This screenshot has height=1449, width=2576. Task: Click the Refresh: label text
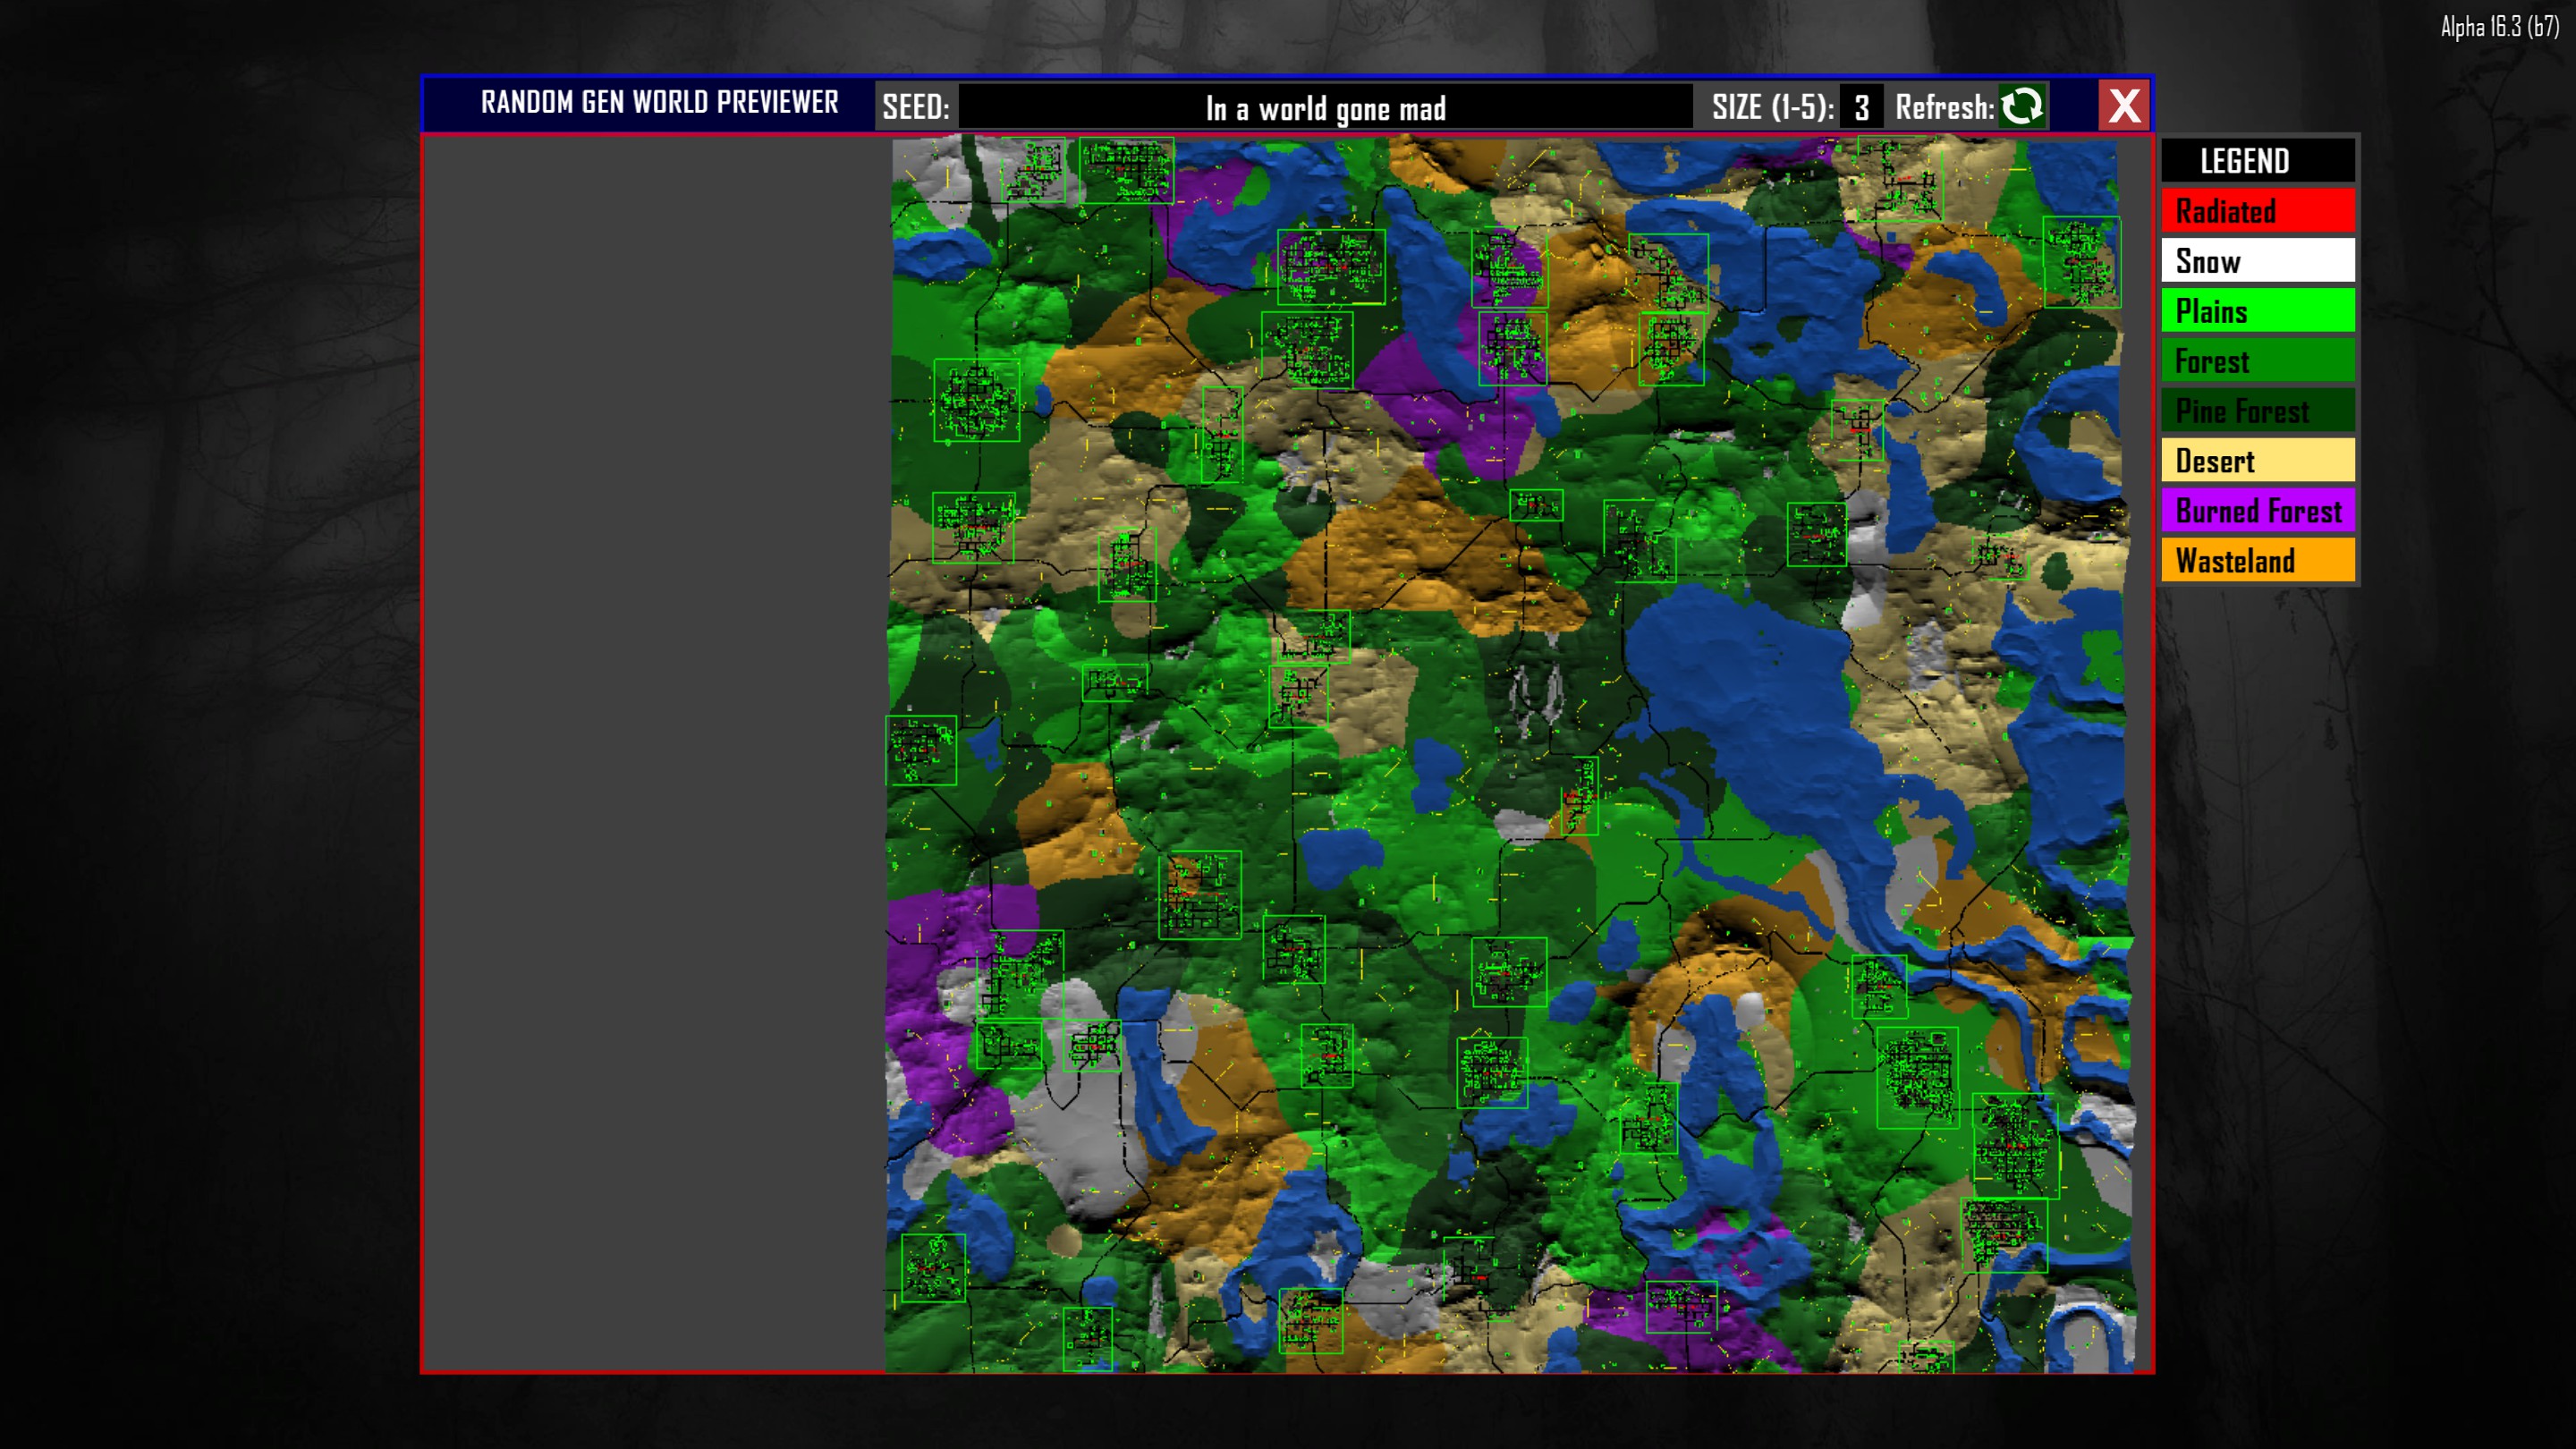(x=1945, y=107)
